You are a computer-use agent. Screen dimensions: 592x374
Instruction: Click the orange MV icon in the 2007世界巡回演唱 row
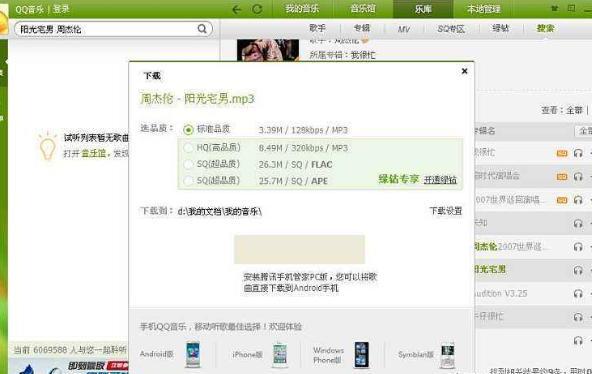562,200
